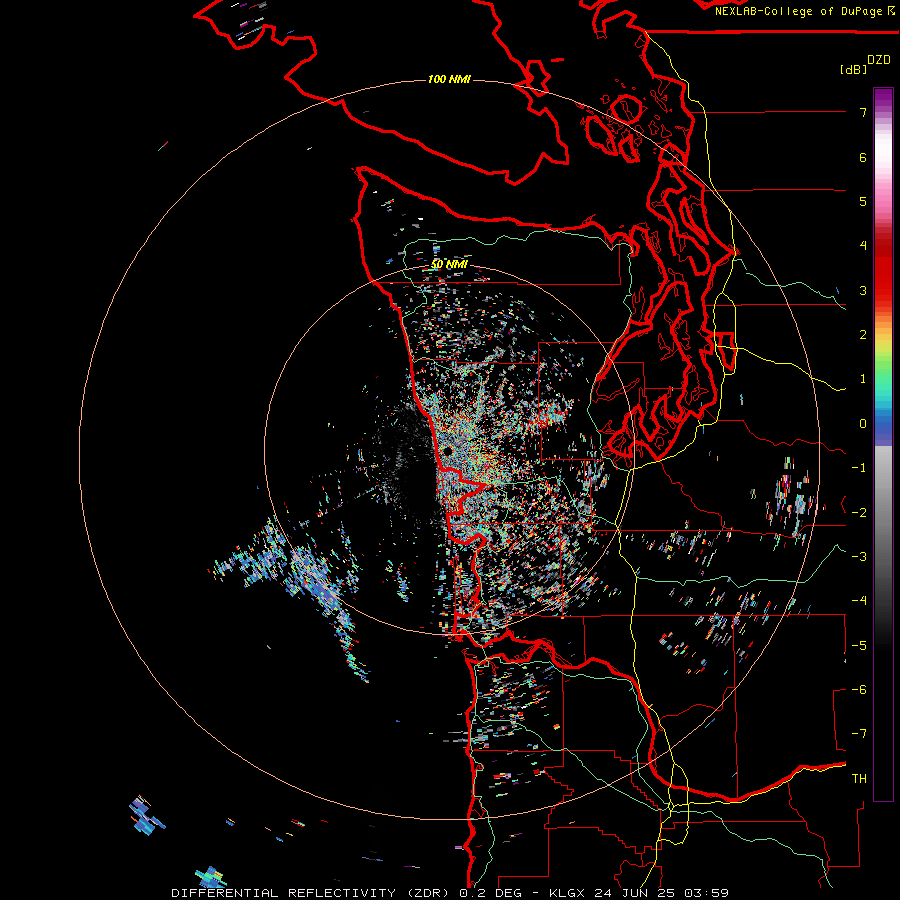Click the KLGX station identifier
This screenshot has height=900, width=900.
[x=567, y=893]
